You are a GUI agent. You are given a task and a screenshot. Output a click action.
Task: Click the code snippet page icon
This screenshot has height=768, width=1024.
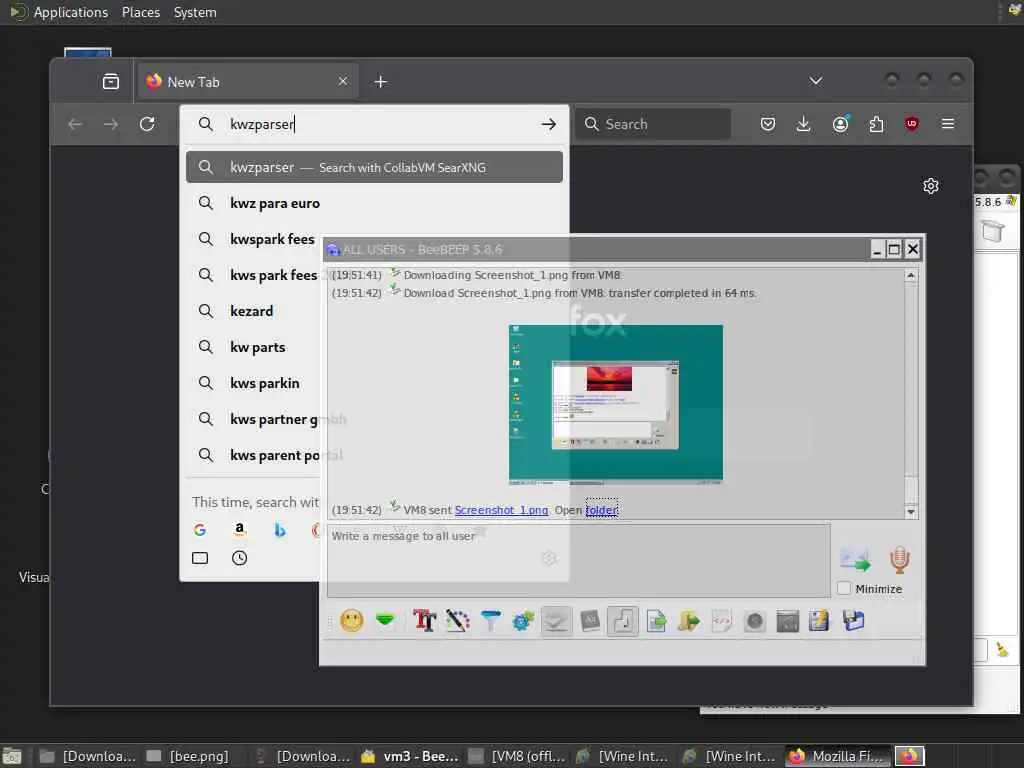click(721, 620)
